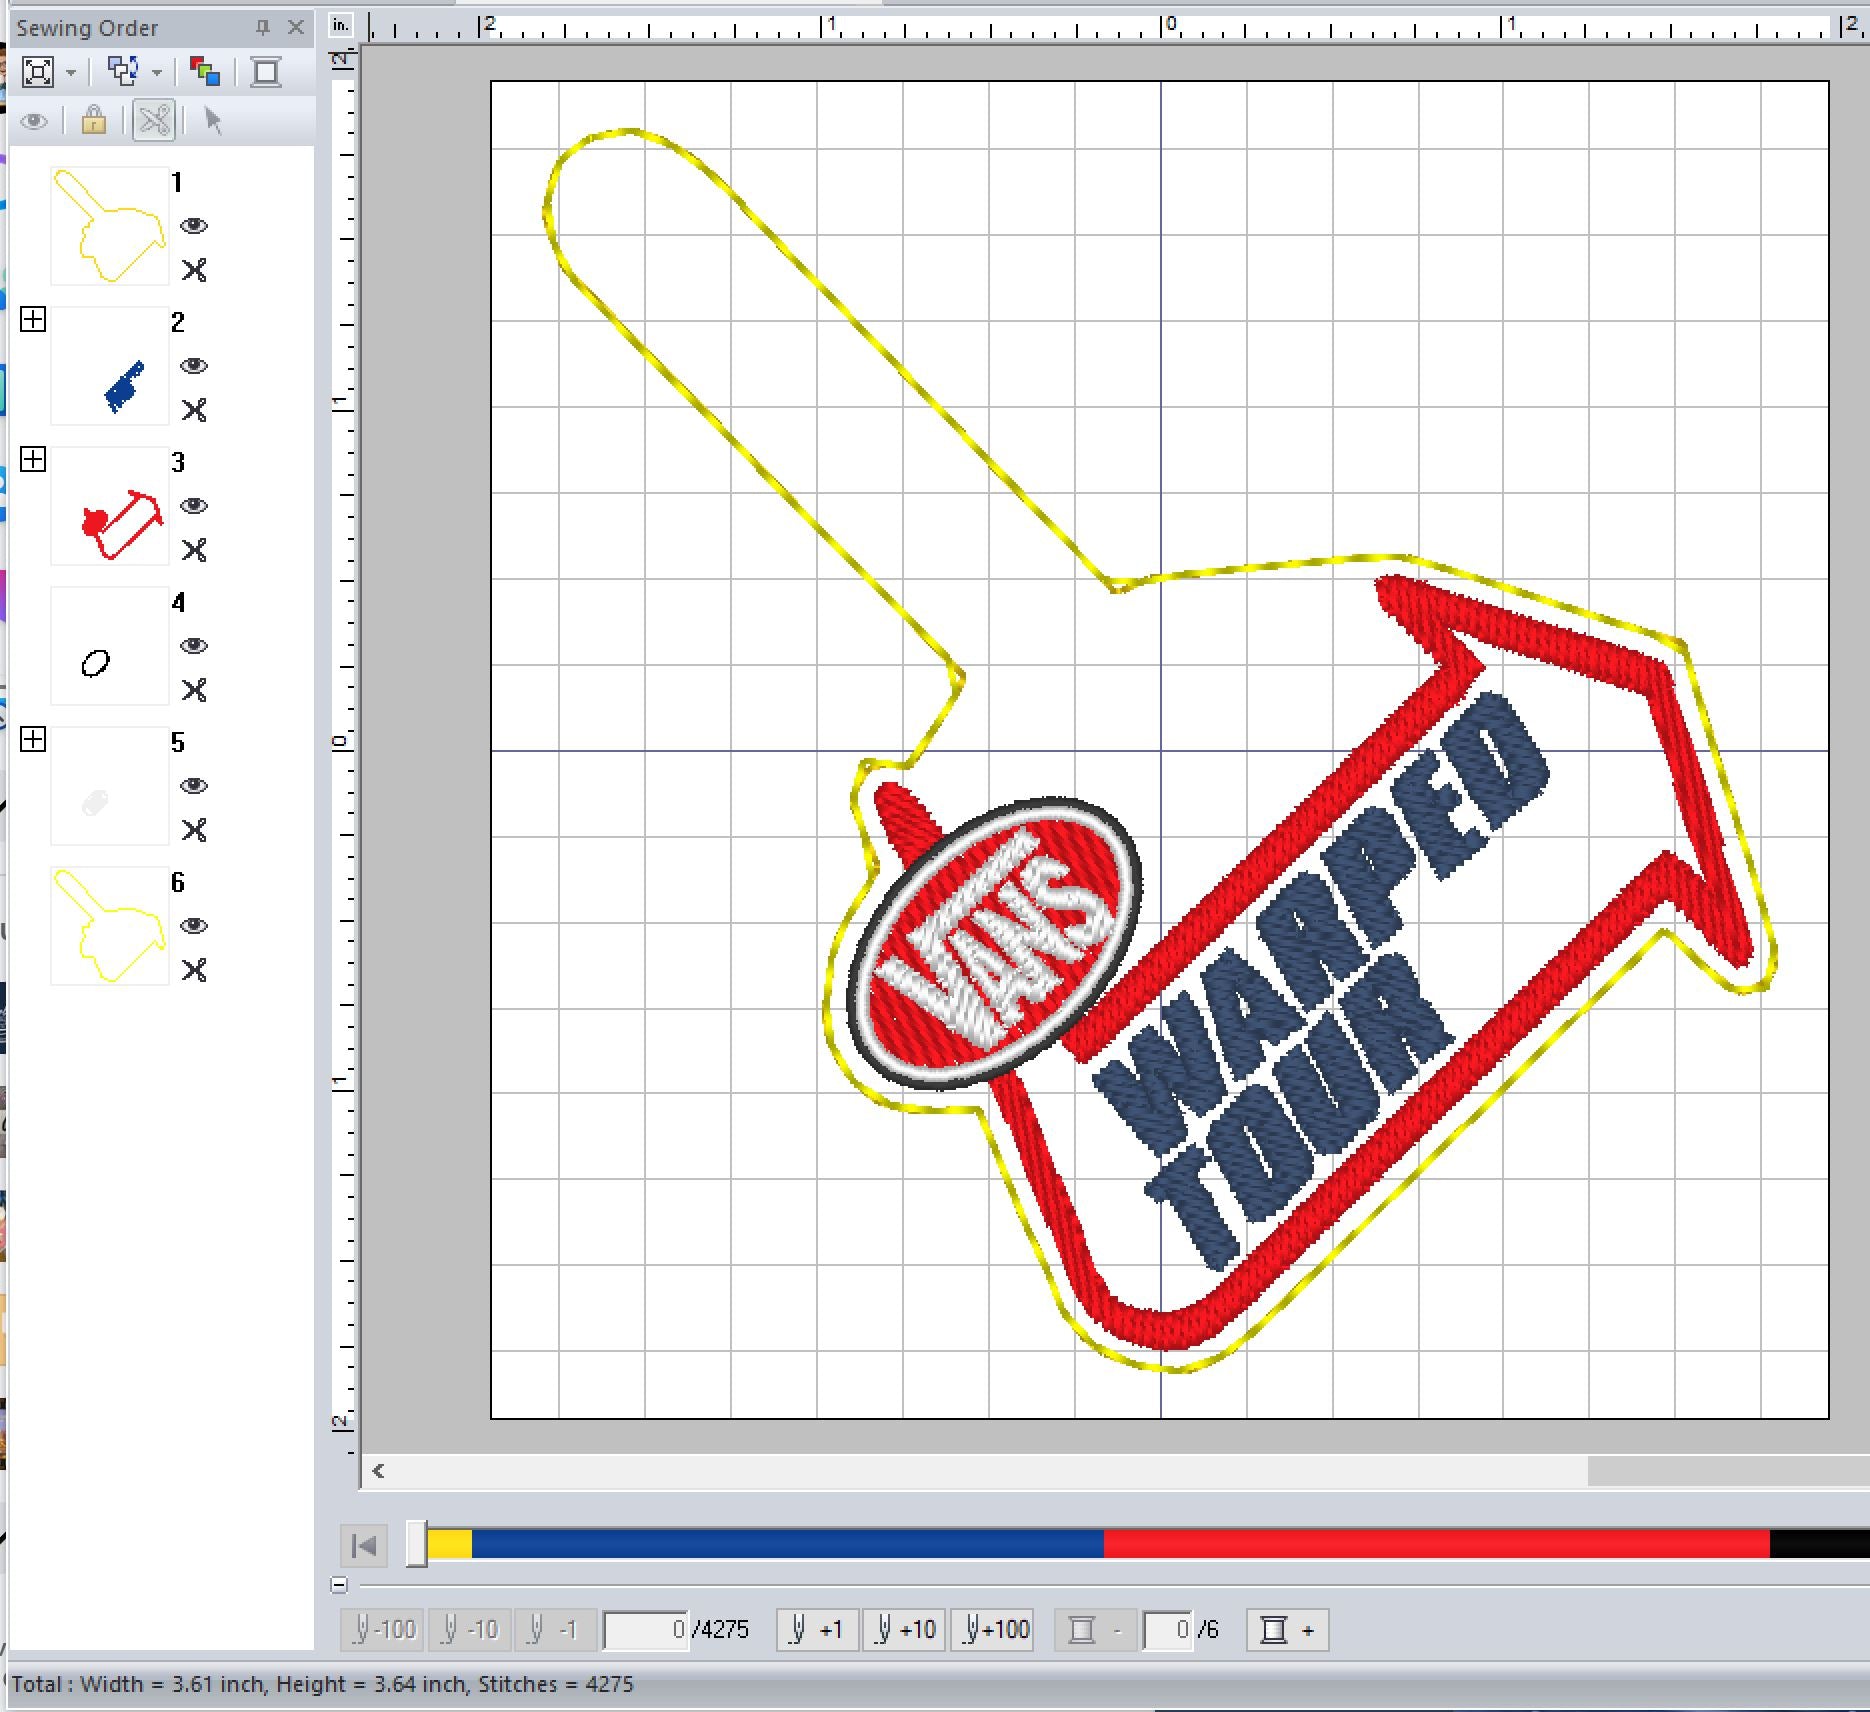The height and width of the screenshot is (1712, 1870).
Task: Click the scissors trim icon on item 2
Action: pyautogui.click(x=194, y=410)
